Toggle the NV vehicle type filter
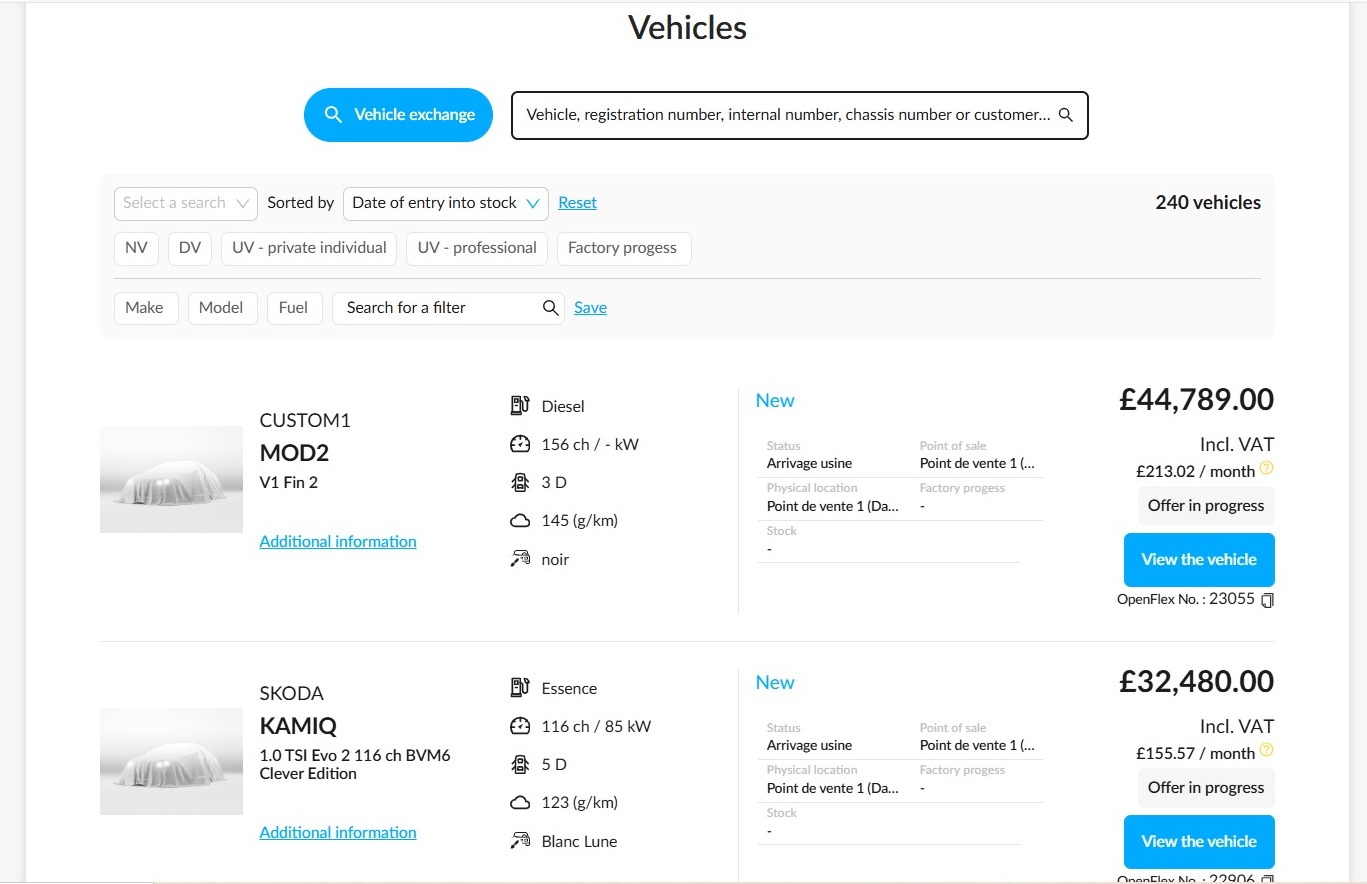 click(x=136, y=248)
